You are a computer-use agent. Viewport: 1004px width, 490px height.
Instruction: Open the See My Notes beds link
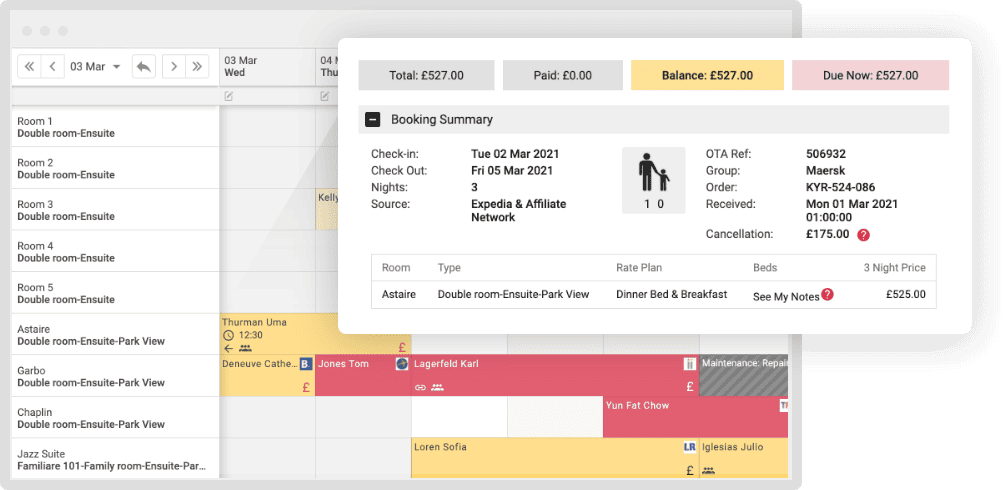tap(786, 297)
